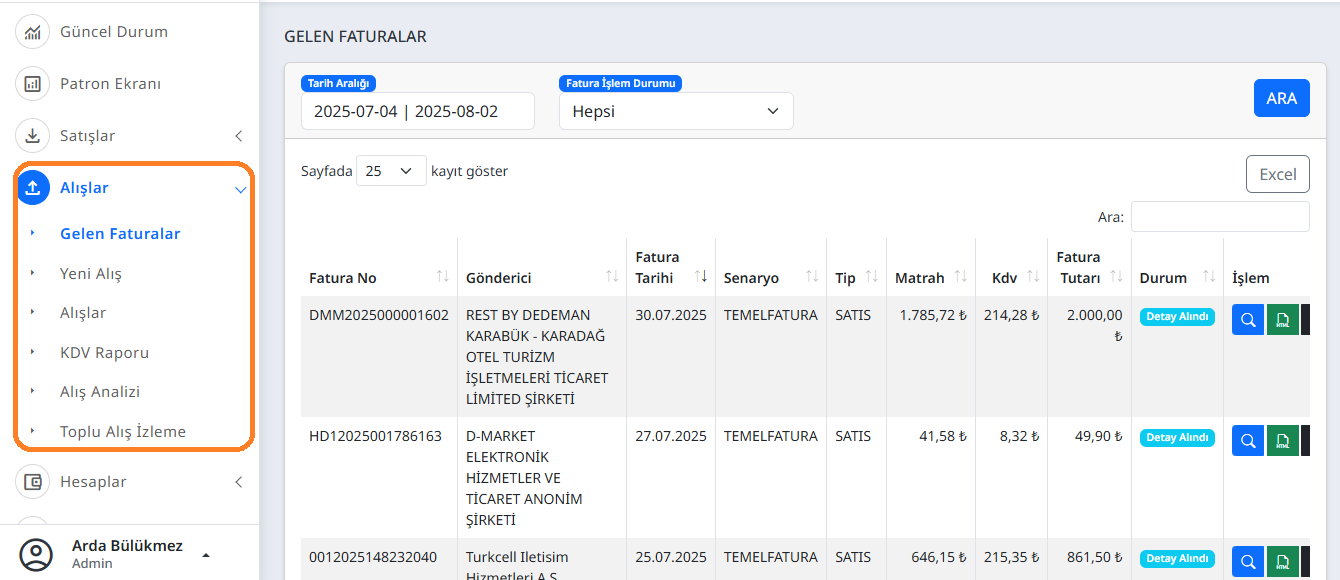Click the Arda Bülükmez profile avatar icon
The width and height of the screenshot is (1340, 580).
click(38, 555)
